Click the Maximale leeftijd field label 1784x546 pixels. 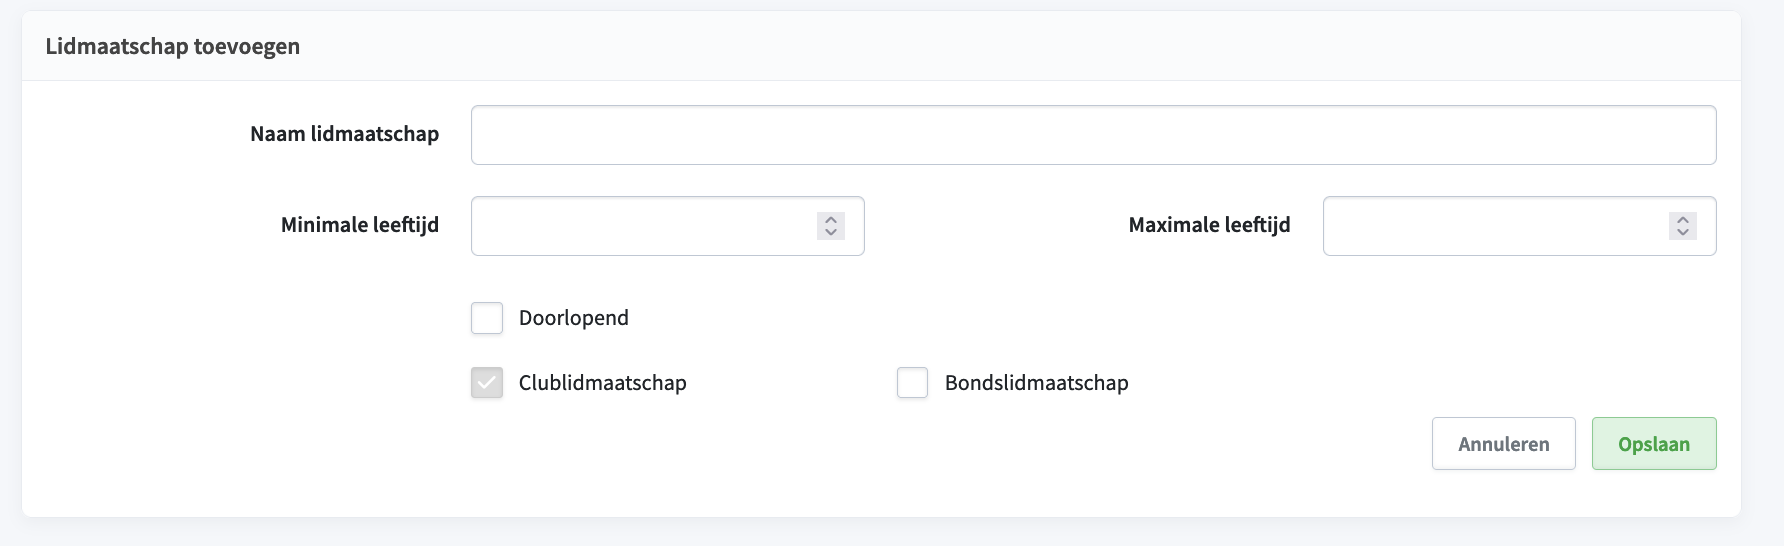1210,225
